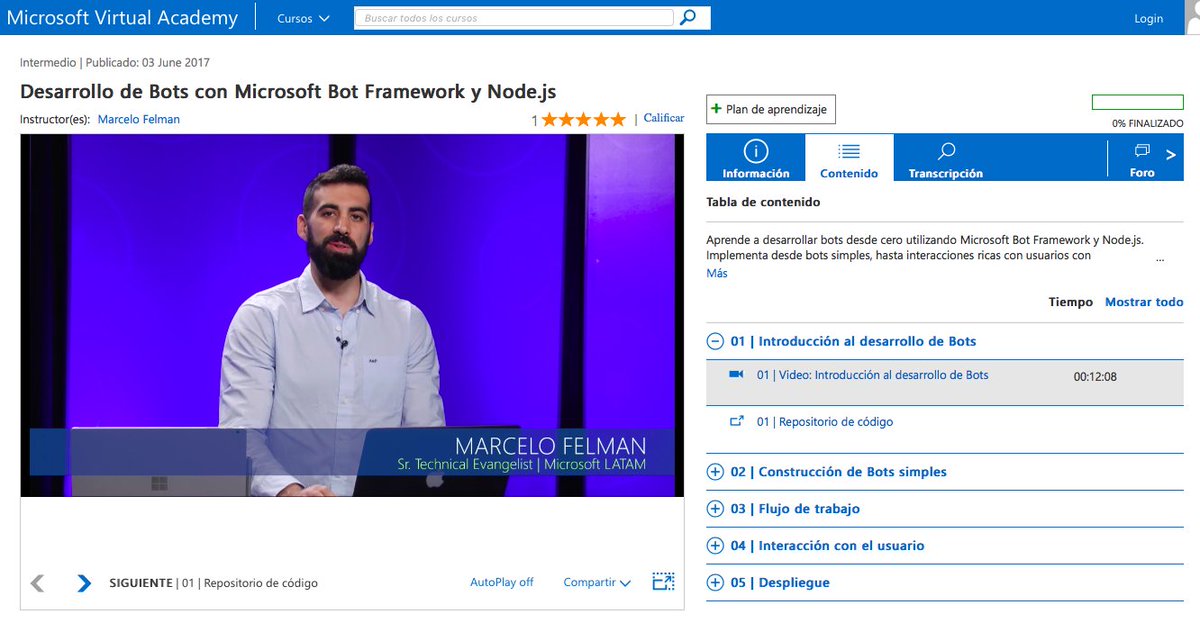Click Mostrar todo link
Screen dimensions: 1200x623
coord(1144,302)
